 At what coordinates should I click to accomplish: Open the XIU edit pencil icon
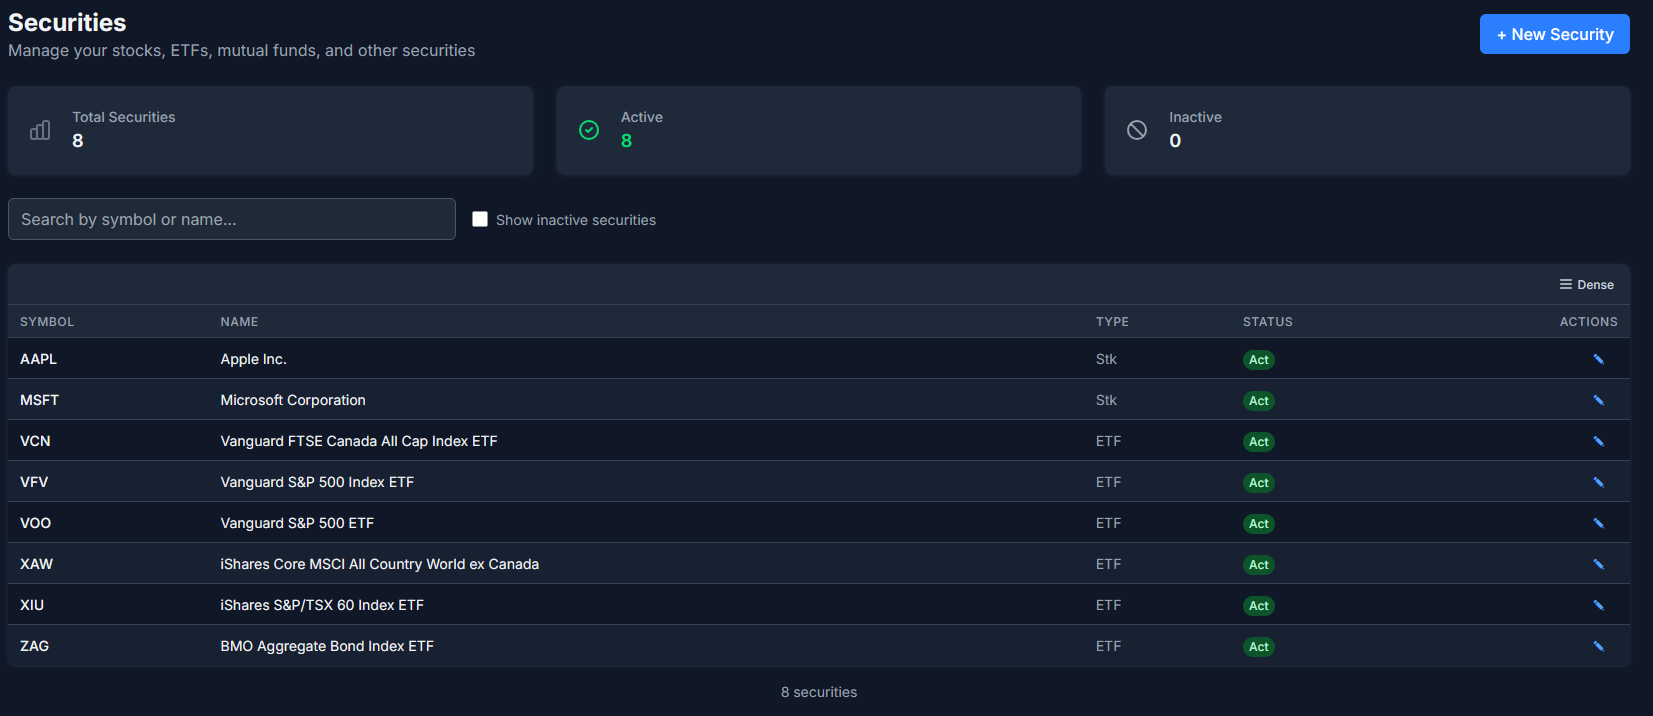pos(1598,605)
